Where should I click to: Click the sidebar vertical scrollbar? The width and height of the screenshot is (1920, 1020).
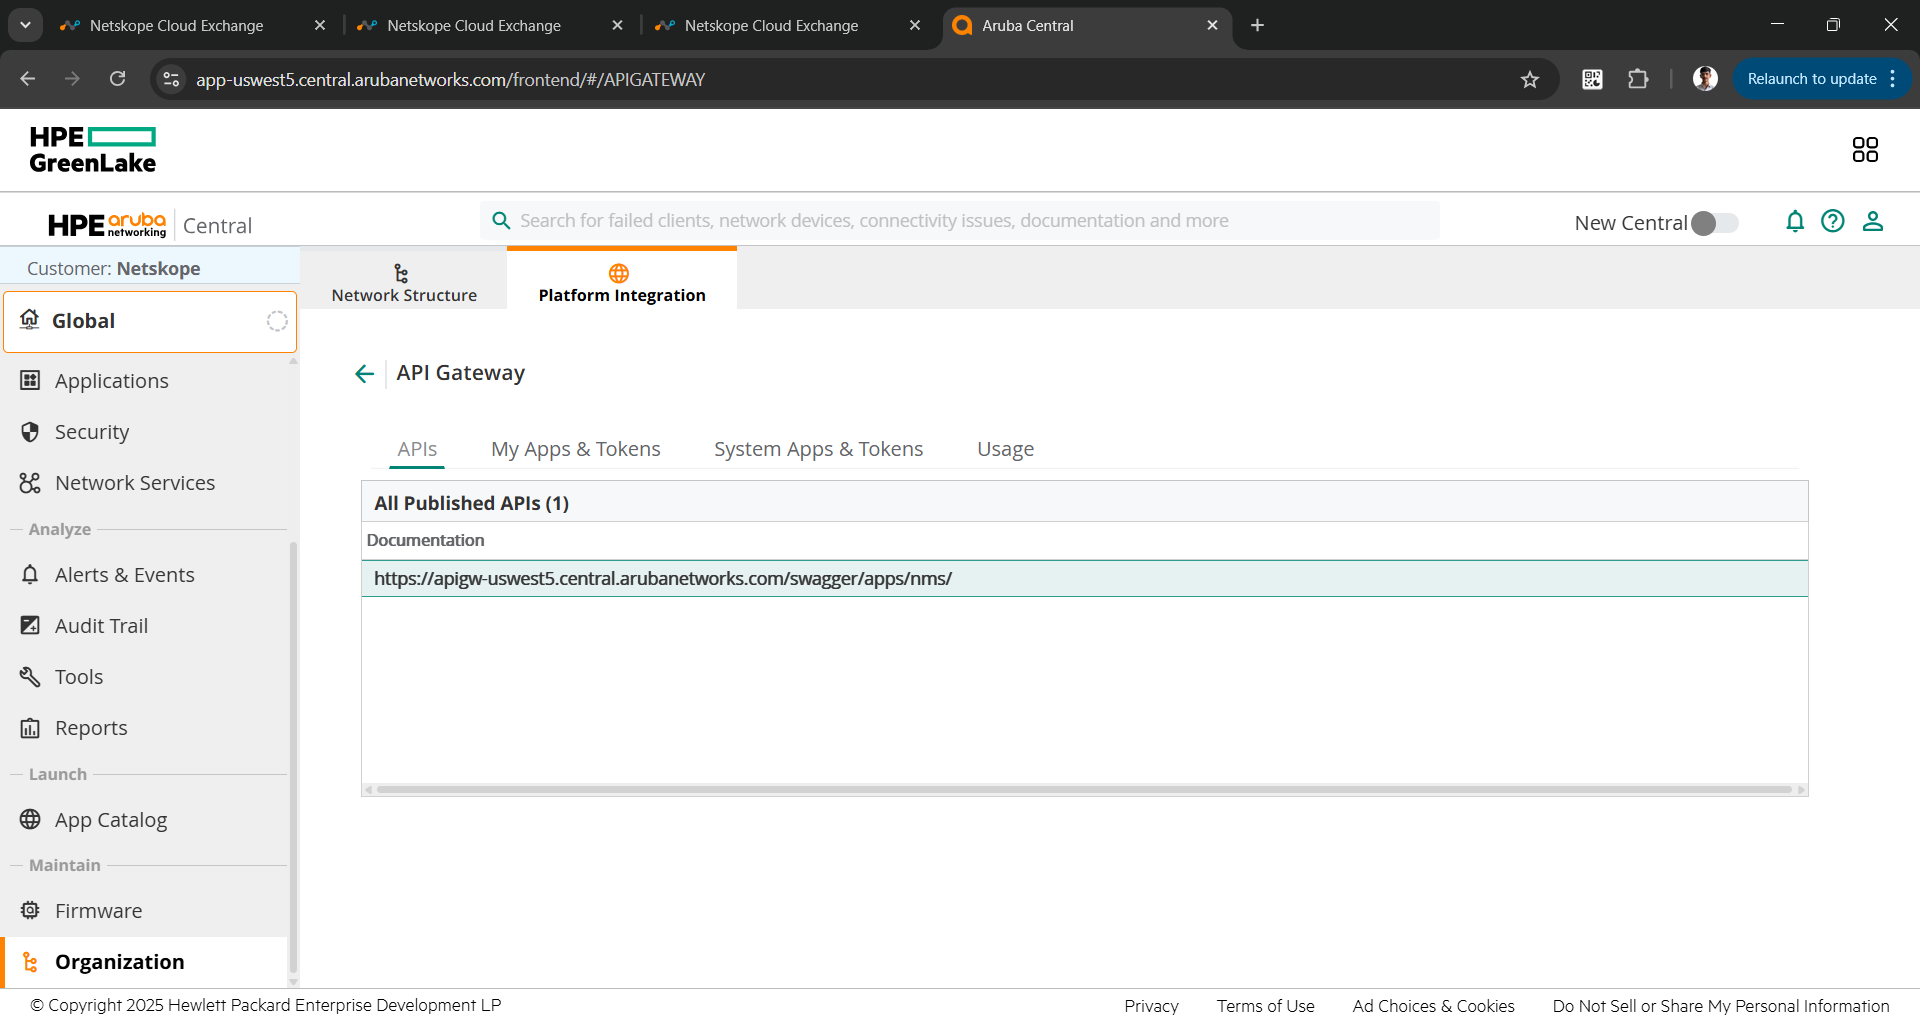click(293, 756)
